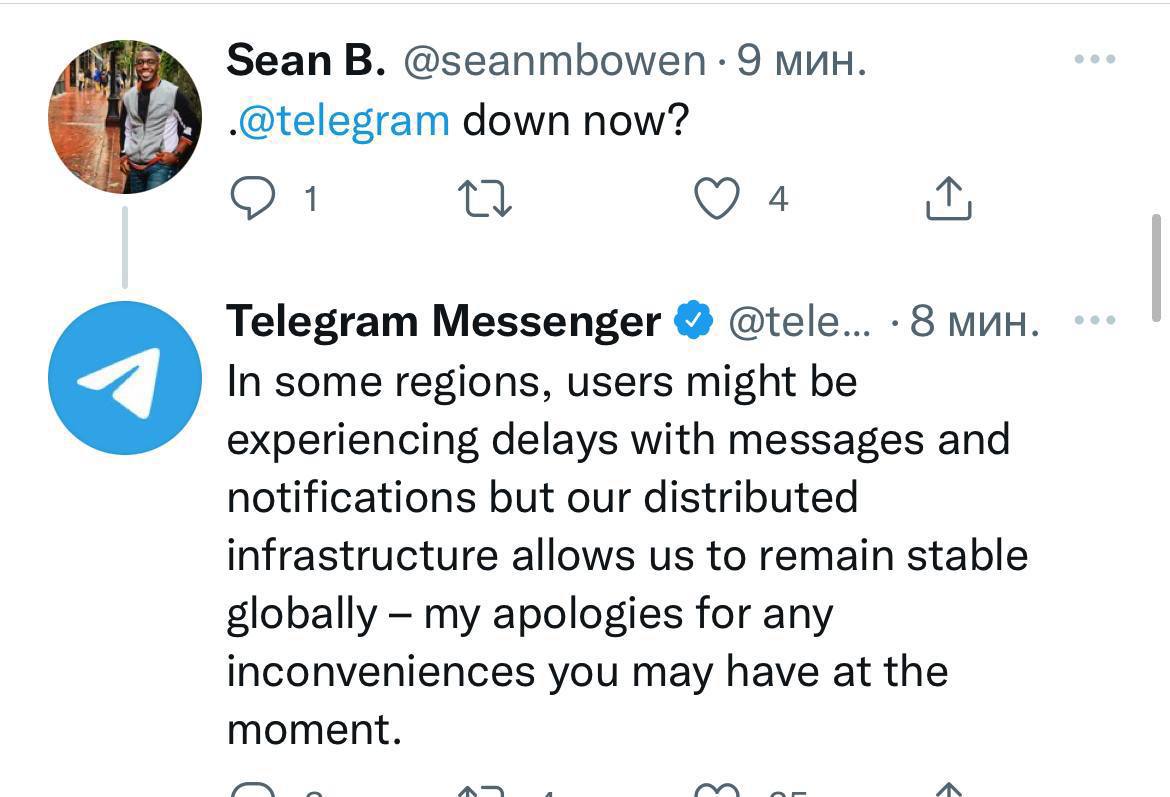Visit the @seanmbowen handle

coord(554,61)
